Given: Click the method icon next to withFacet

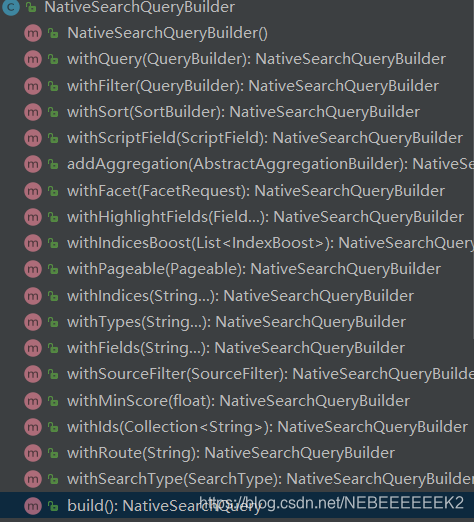Looking at the screenshot, I should click(33, 191).
